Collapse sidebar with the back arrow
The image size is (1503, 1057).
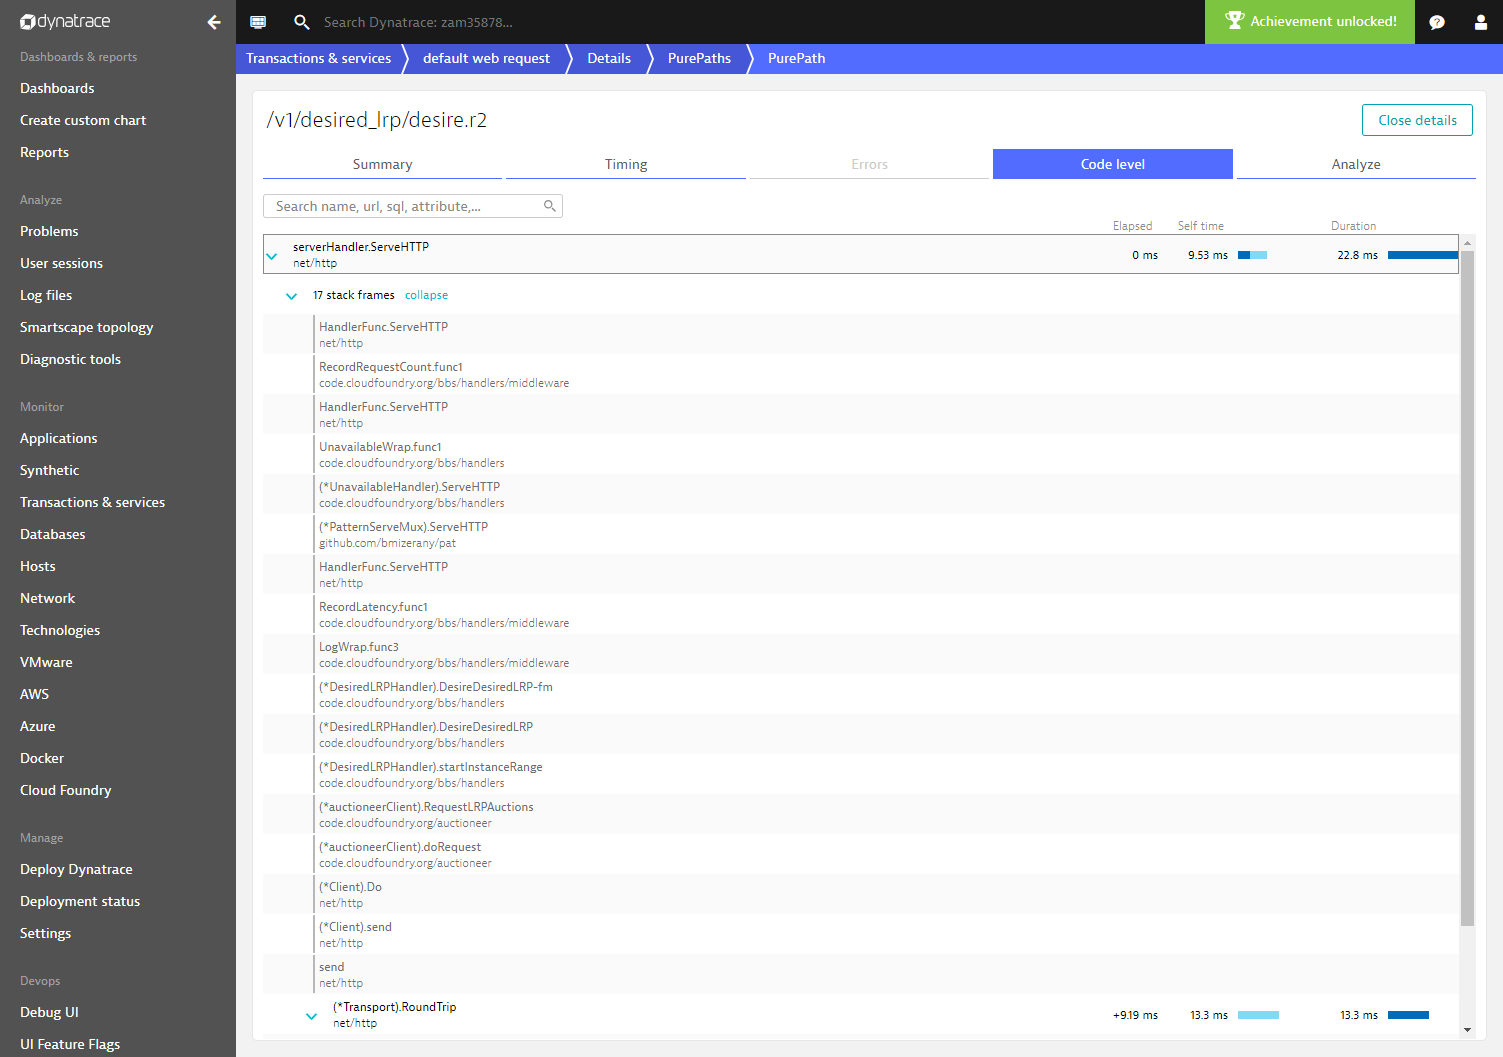214,22
